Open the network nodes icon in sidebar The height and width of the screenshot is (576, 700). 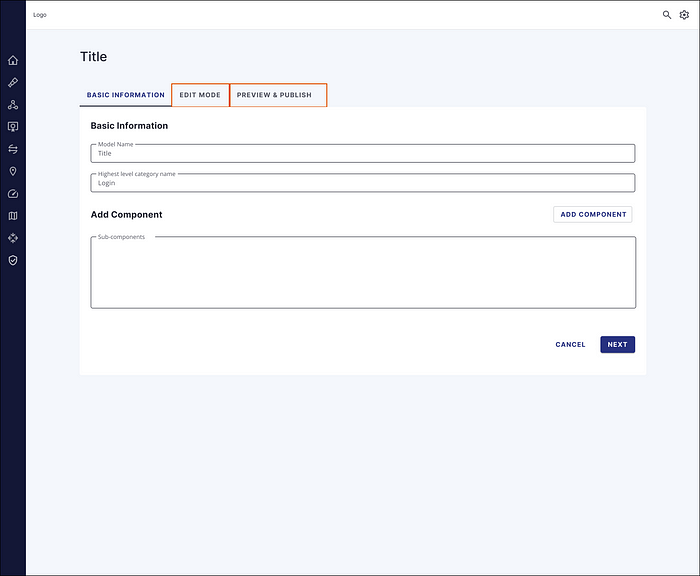pos(13,105)
